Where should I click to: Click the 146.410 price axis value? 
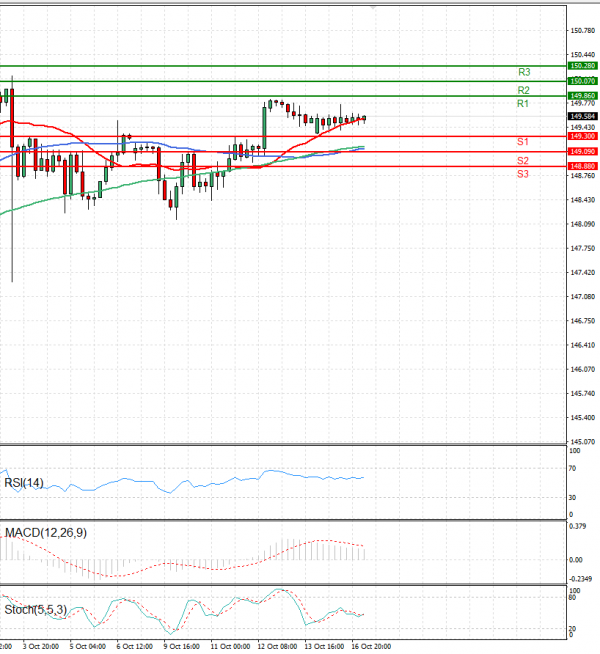[x=582, y=345]
